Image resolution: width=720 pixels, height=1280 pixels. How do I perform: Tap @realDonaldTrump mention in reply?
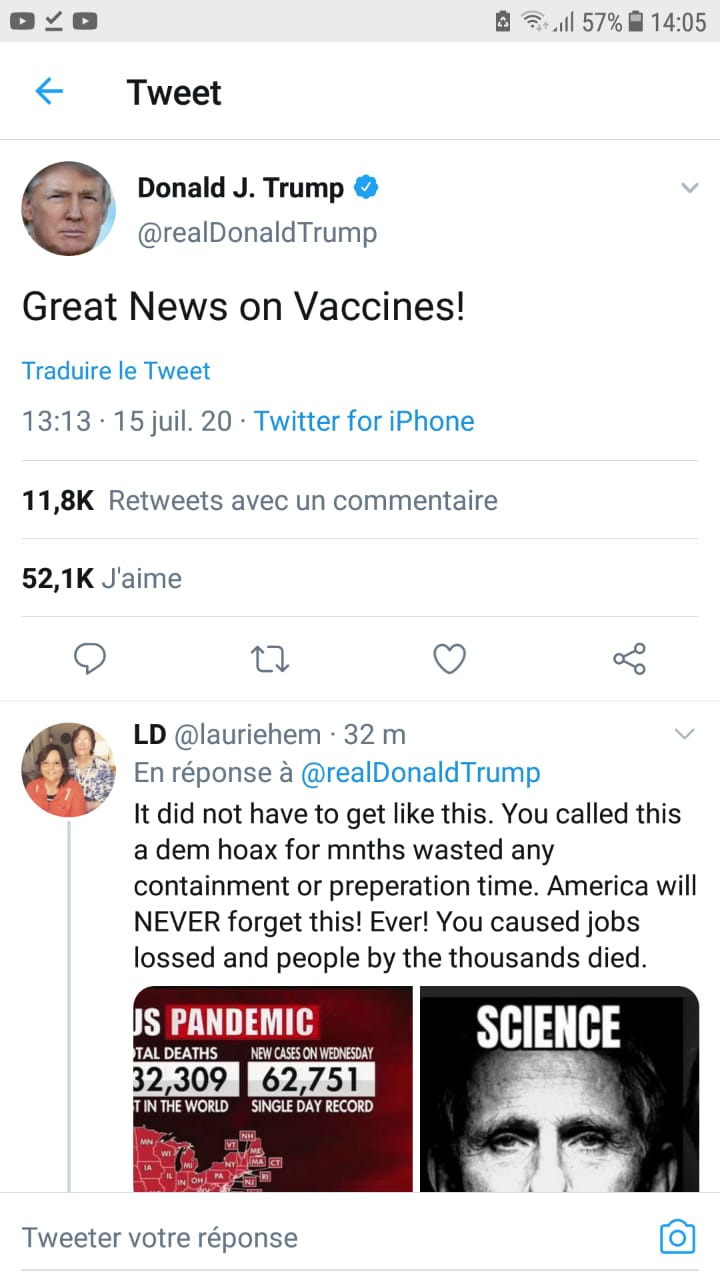[x=420, y=773]
